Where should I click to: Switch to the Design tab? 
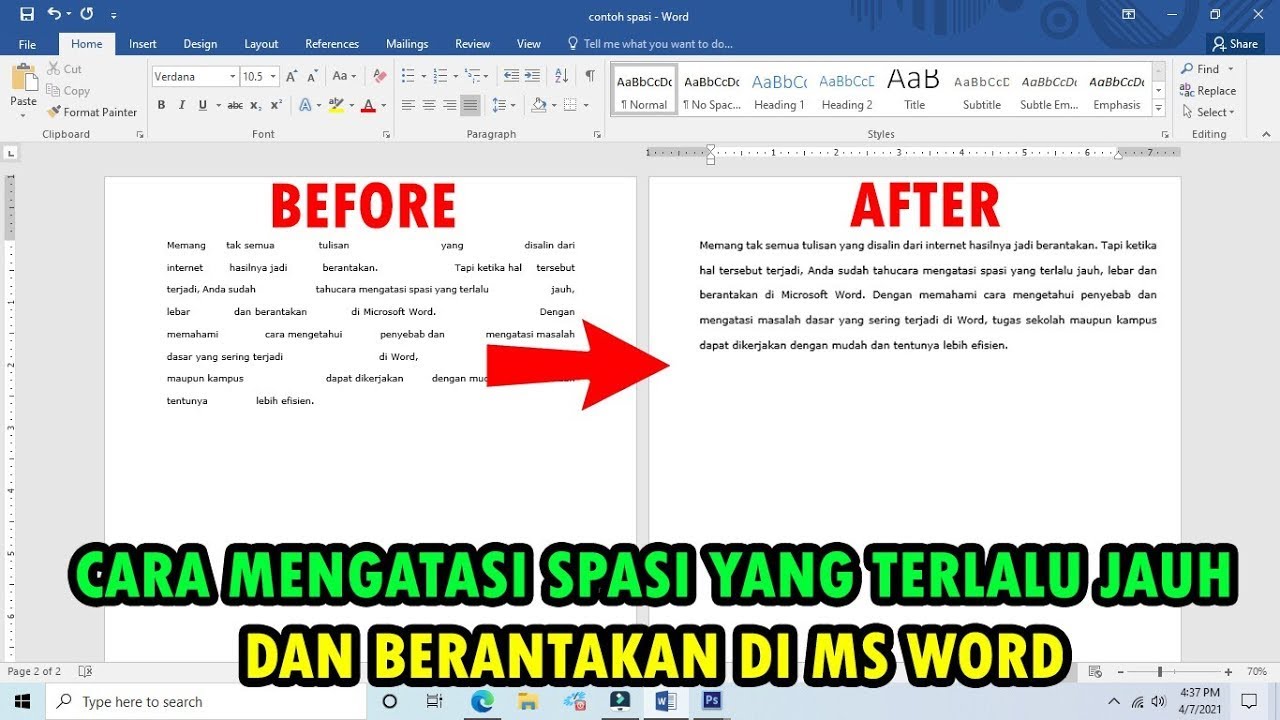[x=200, y=44]
